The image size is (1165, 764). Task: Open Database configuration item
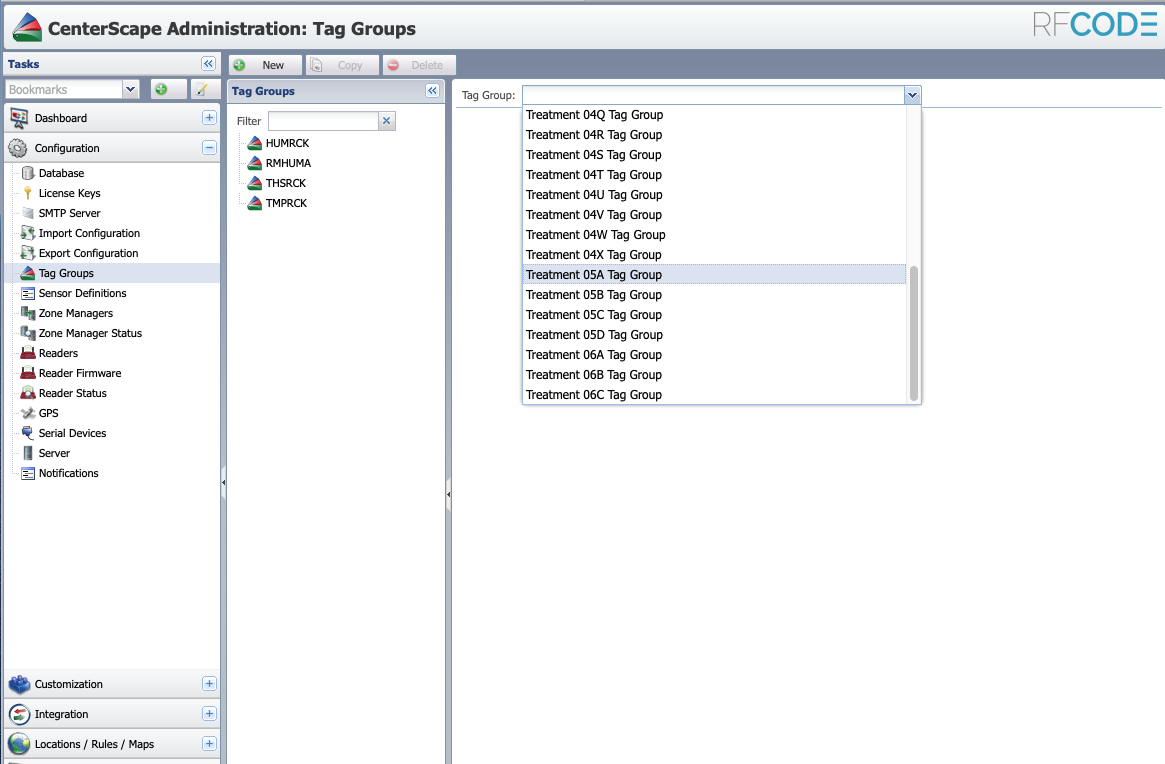click(61, 173)
